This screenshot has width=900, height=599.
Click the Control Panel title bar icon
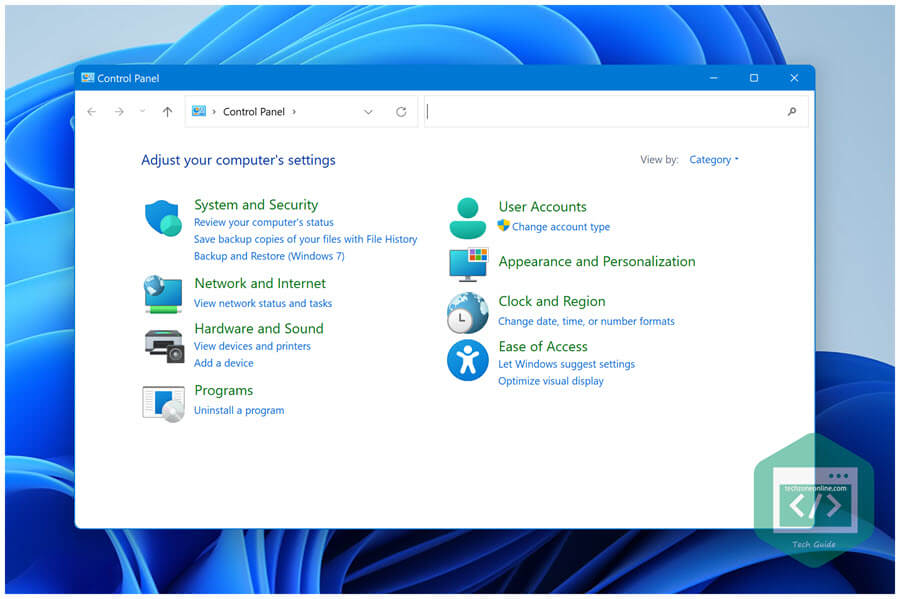87,78
